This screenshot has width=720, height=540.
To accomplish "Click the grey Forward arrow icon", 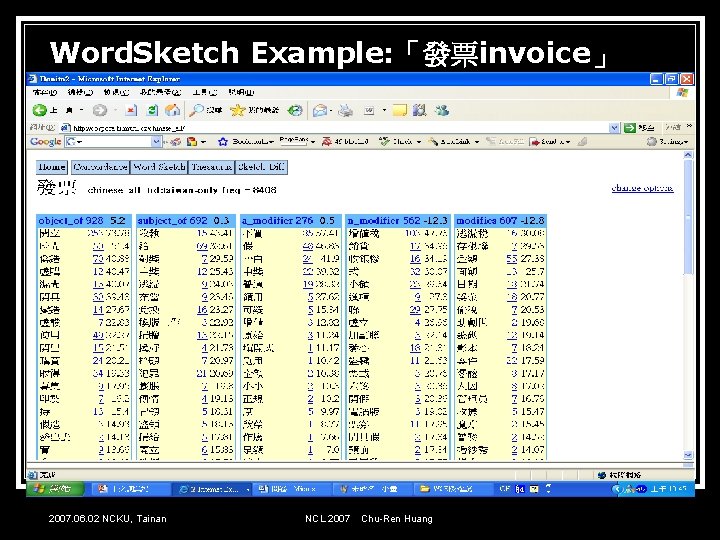I will pyautogui.click(x=100, y=110).
